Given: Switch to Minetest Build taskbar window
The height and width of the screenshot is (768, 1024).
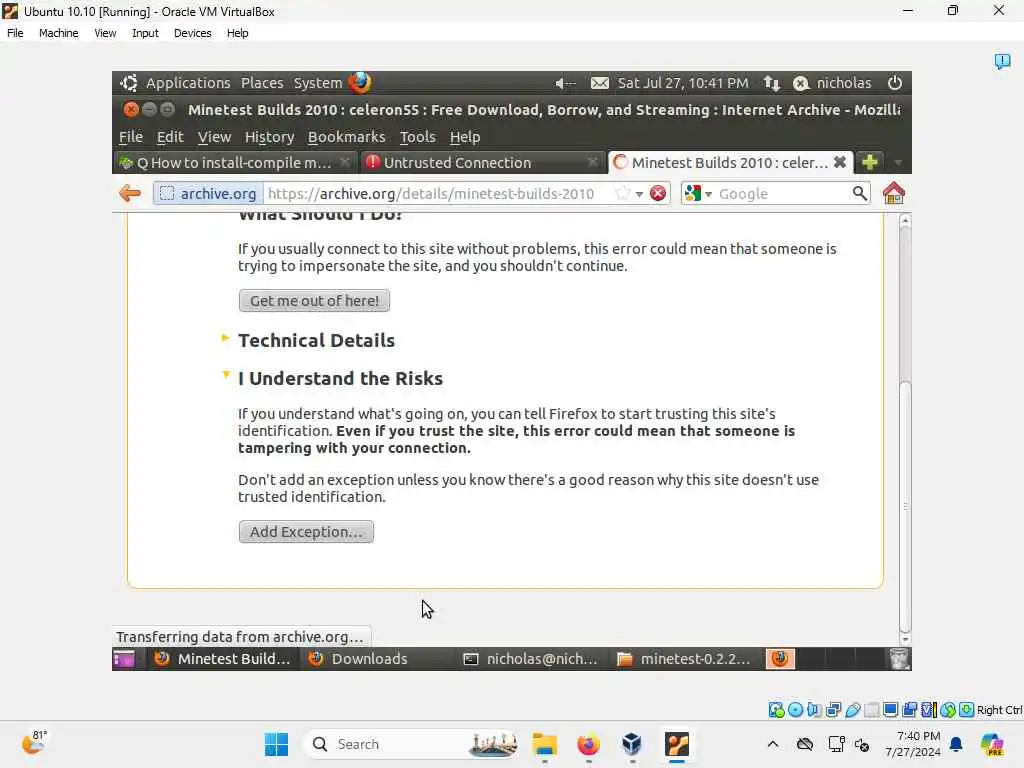Looking at the screenshot, I should coord(223,659).
